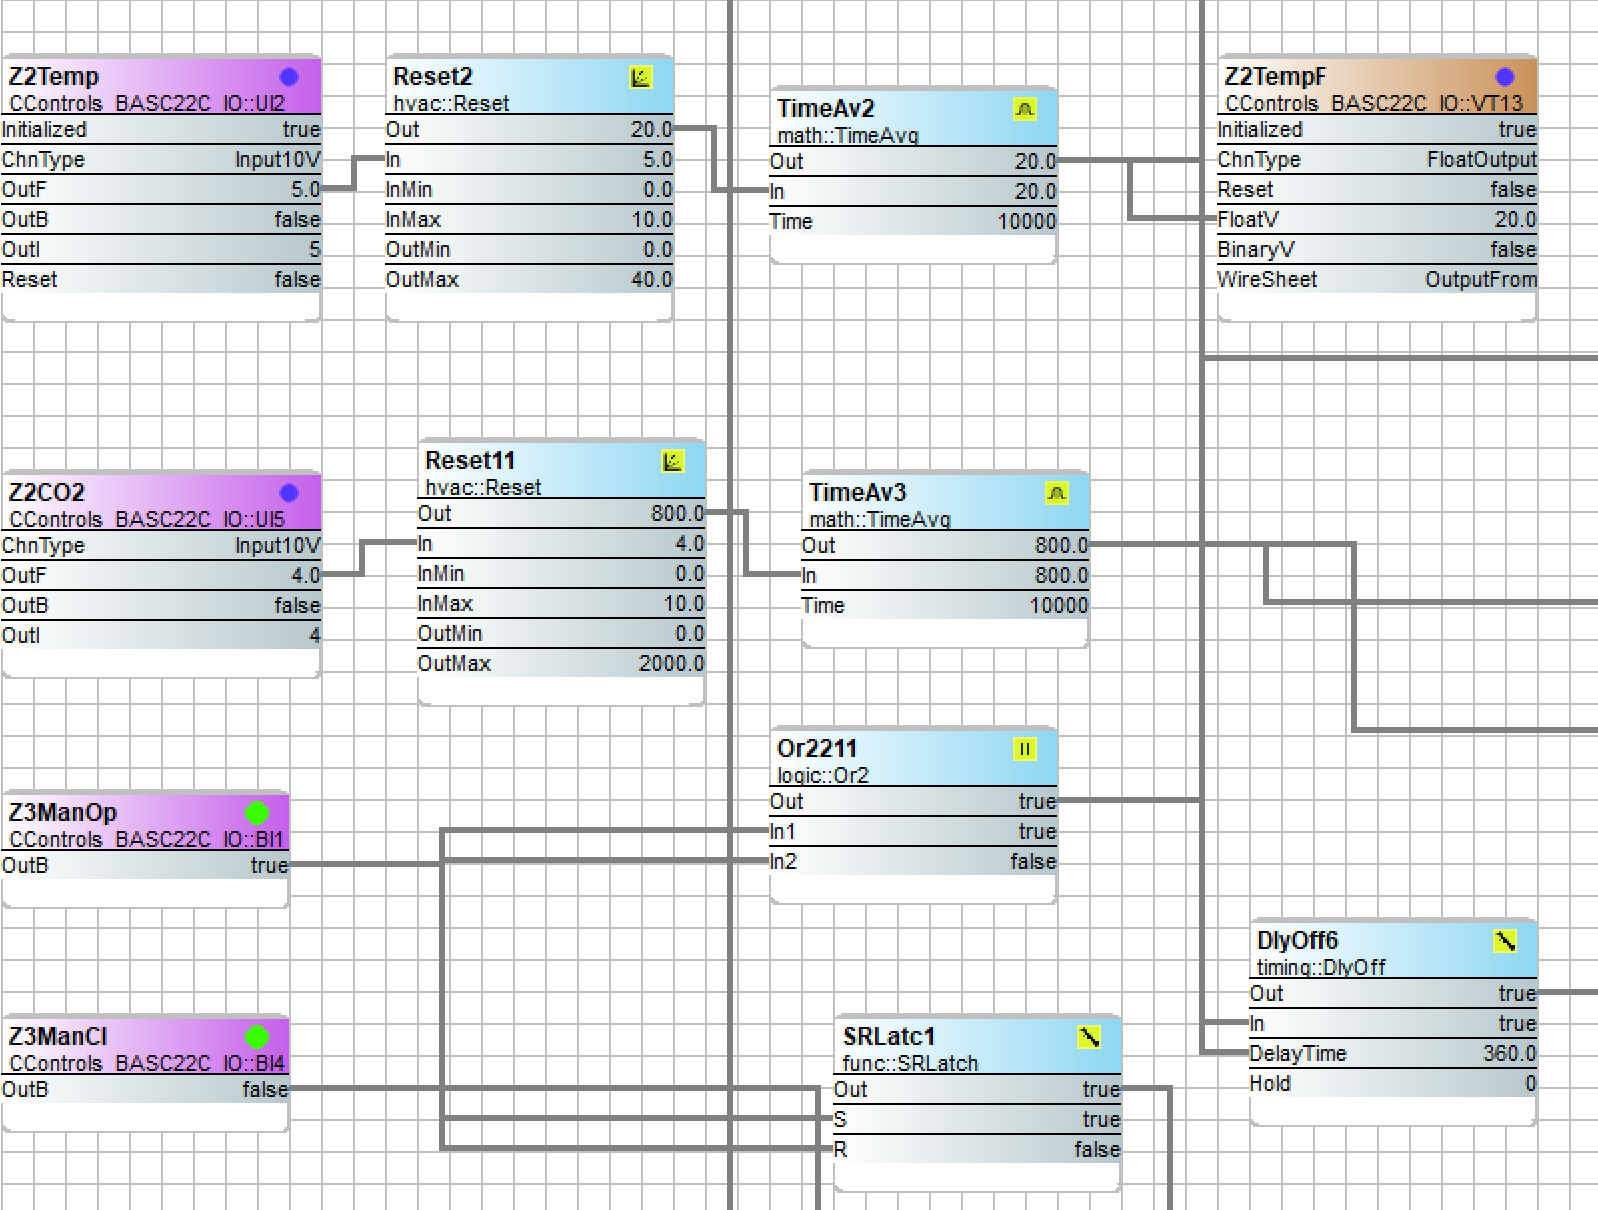Click the blue status dot on Z2CO2
This screenshot has height=1210, width=1598.
(x=289, y=493)
